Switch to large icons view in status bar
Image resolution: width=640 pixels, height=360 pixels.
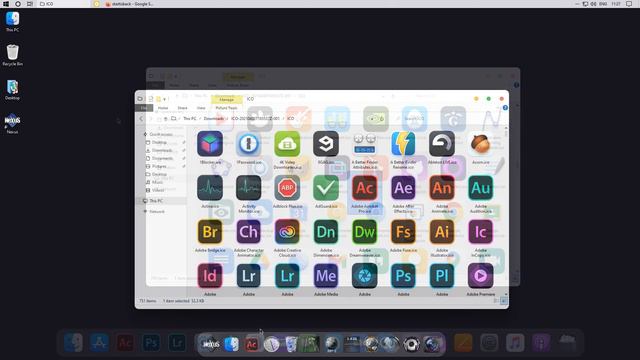pyautogui.click(x=504, y=301)
